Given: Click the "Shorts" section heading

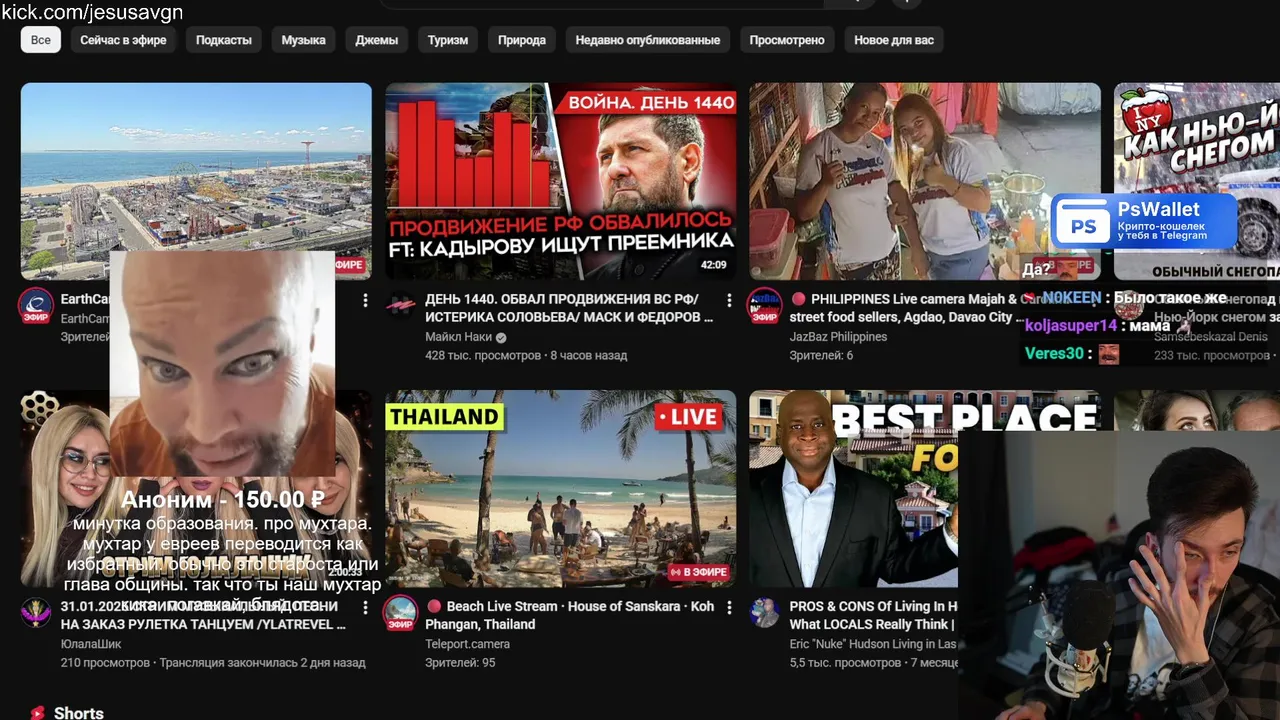Looking at the screenshot, I should [x=79, y=713].
